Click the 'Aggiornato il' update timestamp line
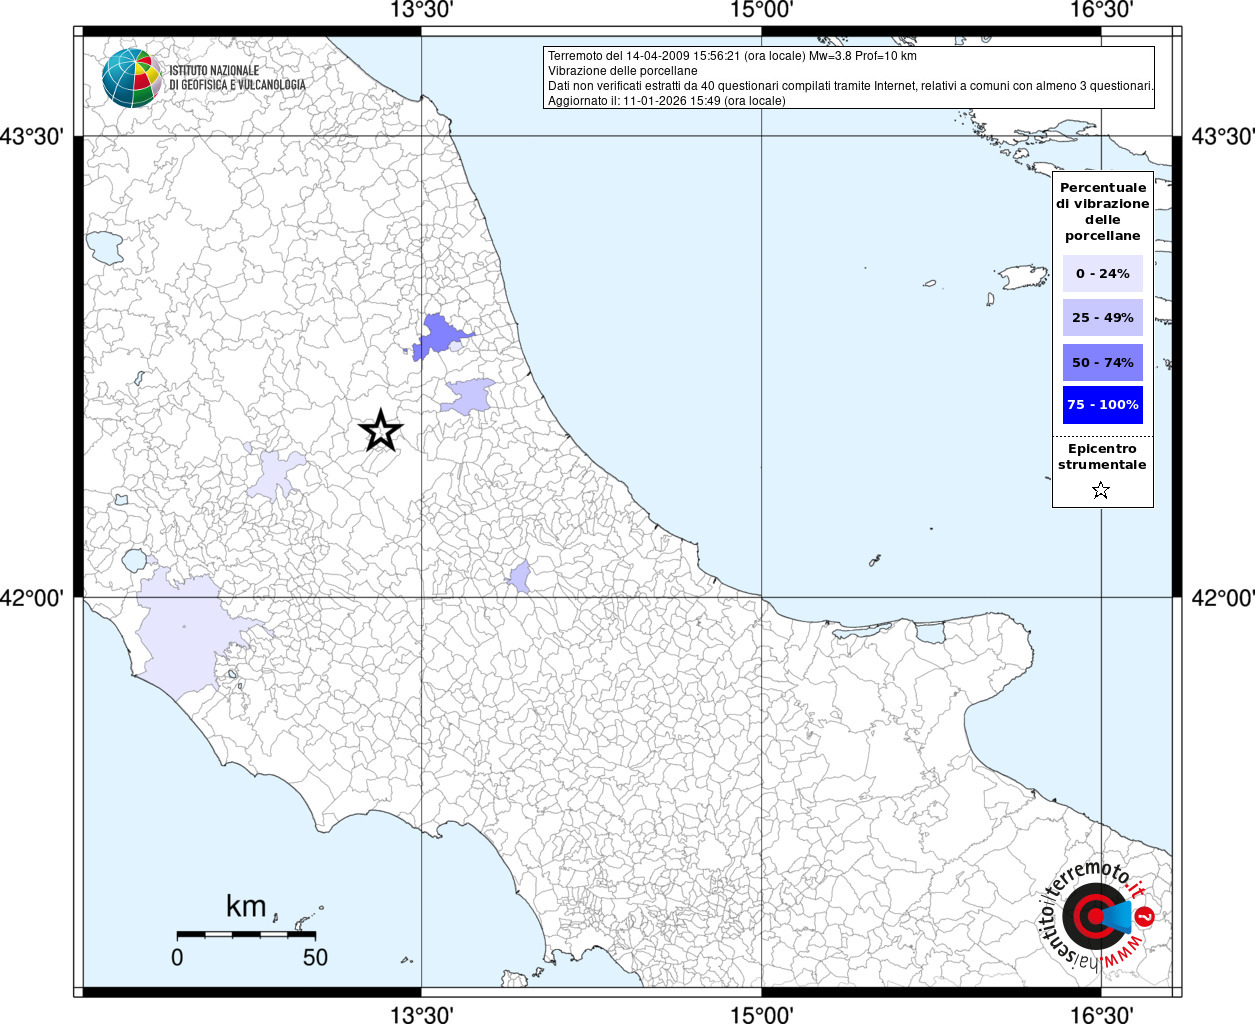Viewport: 1255px width, 1024px height. click(666, 101)
